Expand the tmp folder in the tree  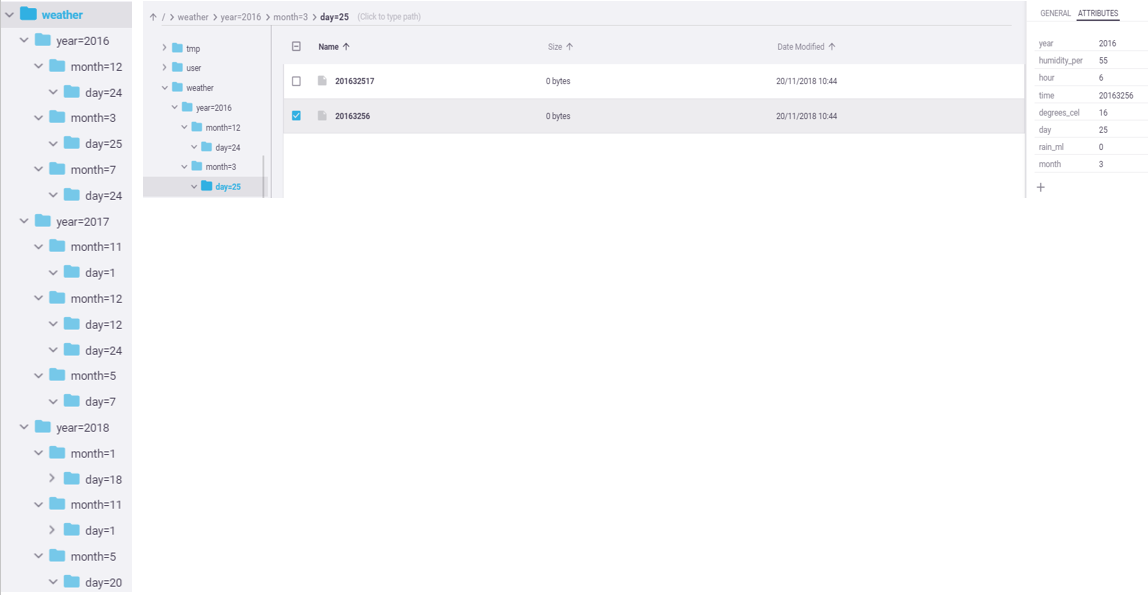(x=165, y=48)
